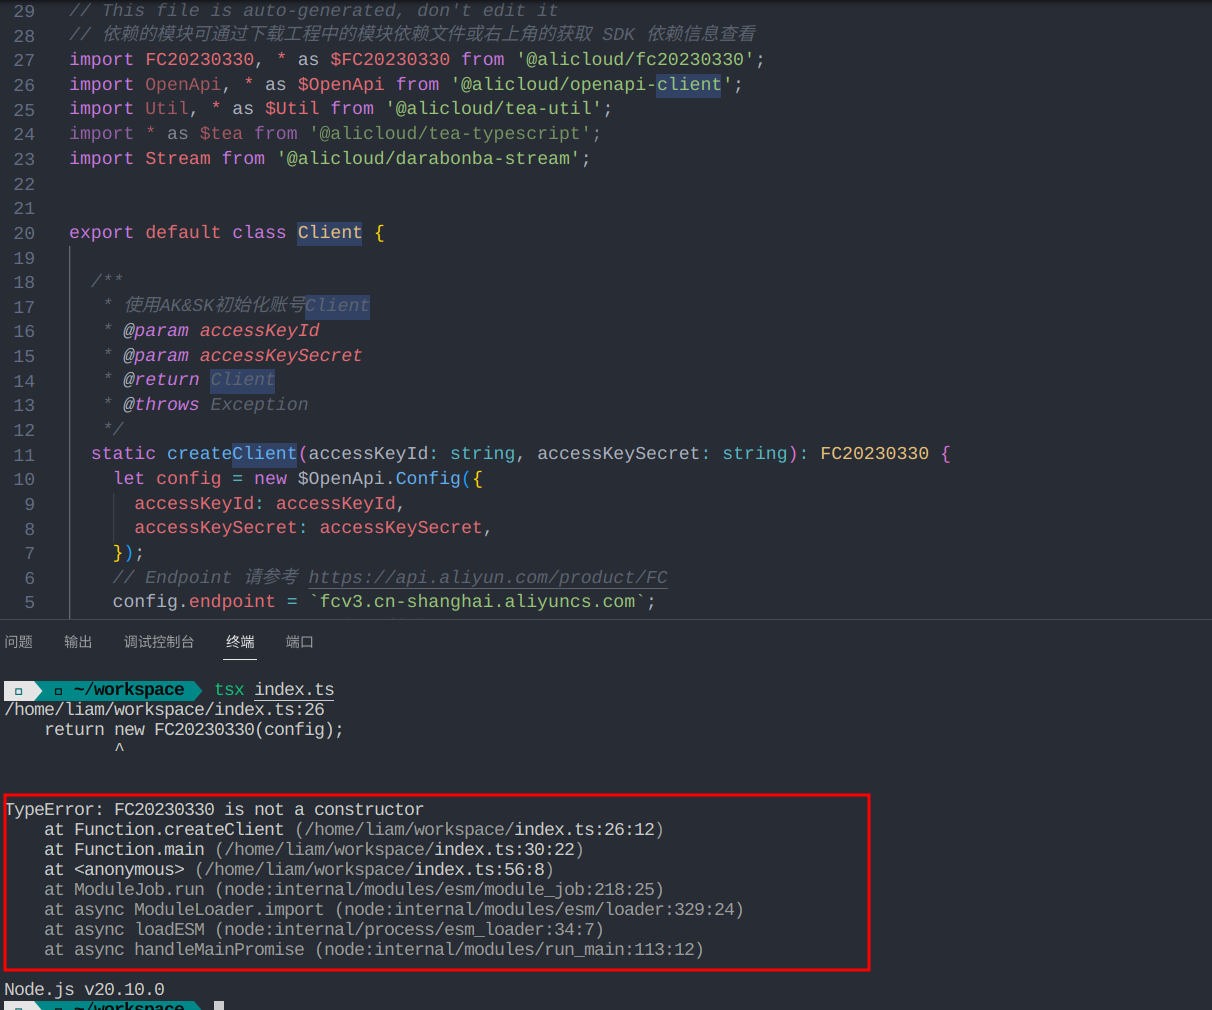Click '@param accessKeySecret' doc comment
This screenshot has height=1010, width=1212.
click(x=243, y=356)
